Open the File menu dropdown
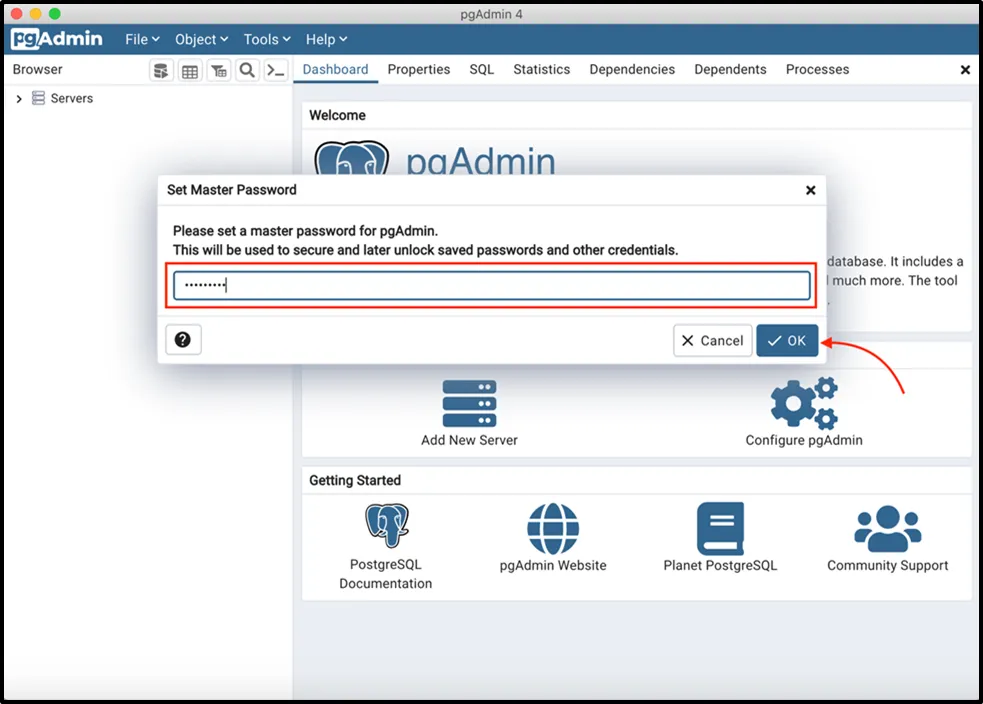Image resolution: width=983 pixels, height=704 pixels. click(x=142, y=39)
